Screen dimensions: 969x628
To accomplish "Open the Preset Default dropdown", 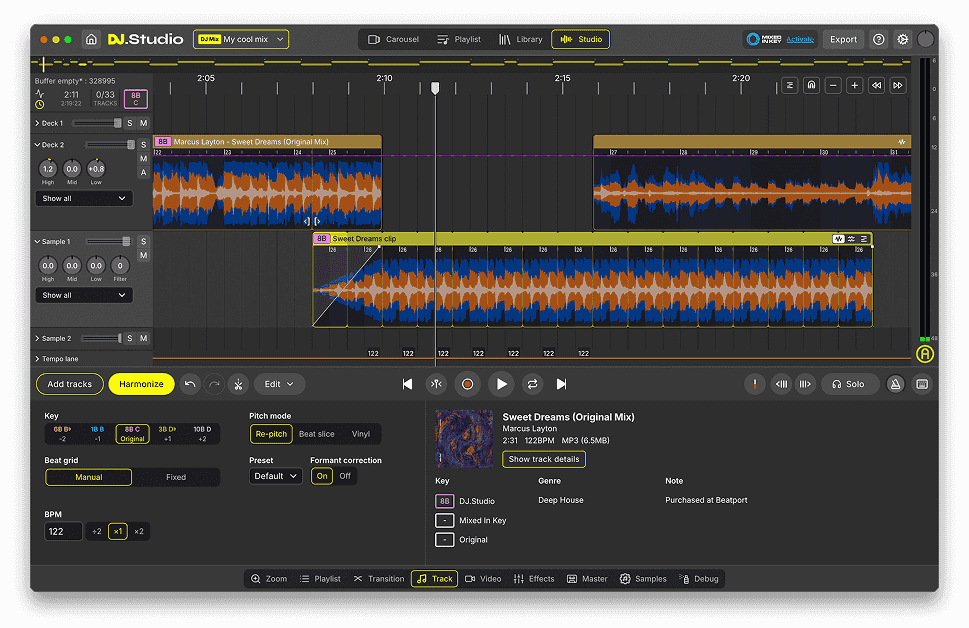I will click(275, 476).
